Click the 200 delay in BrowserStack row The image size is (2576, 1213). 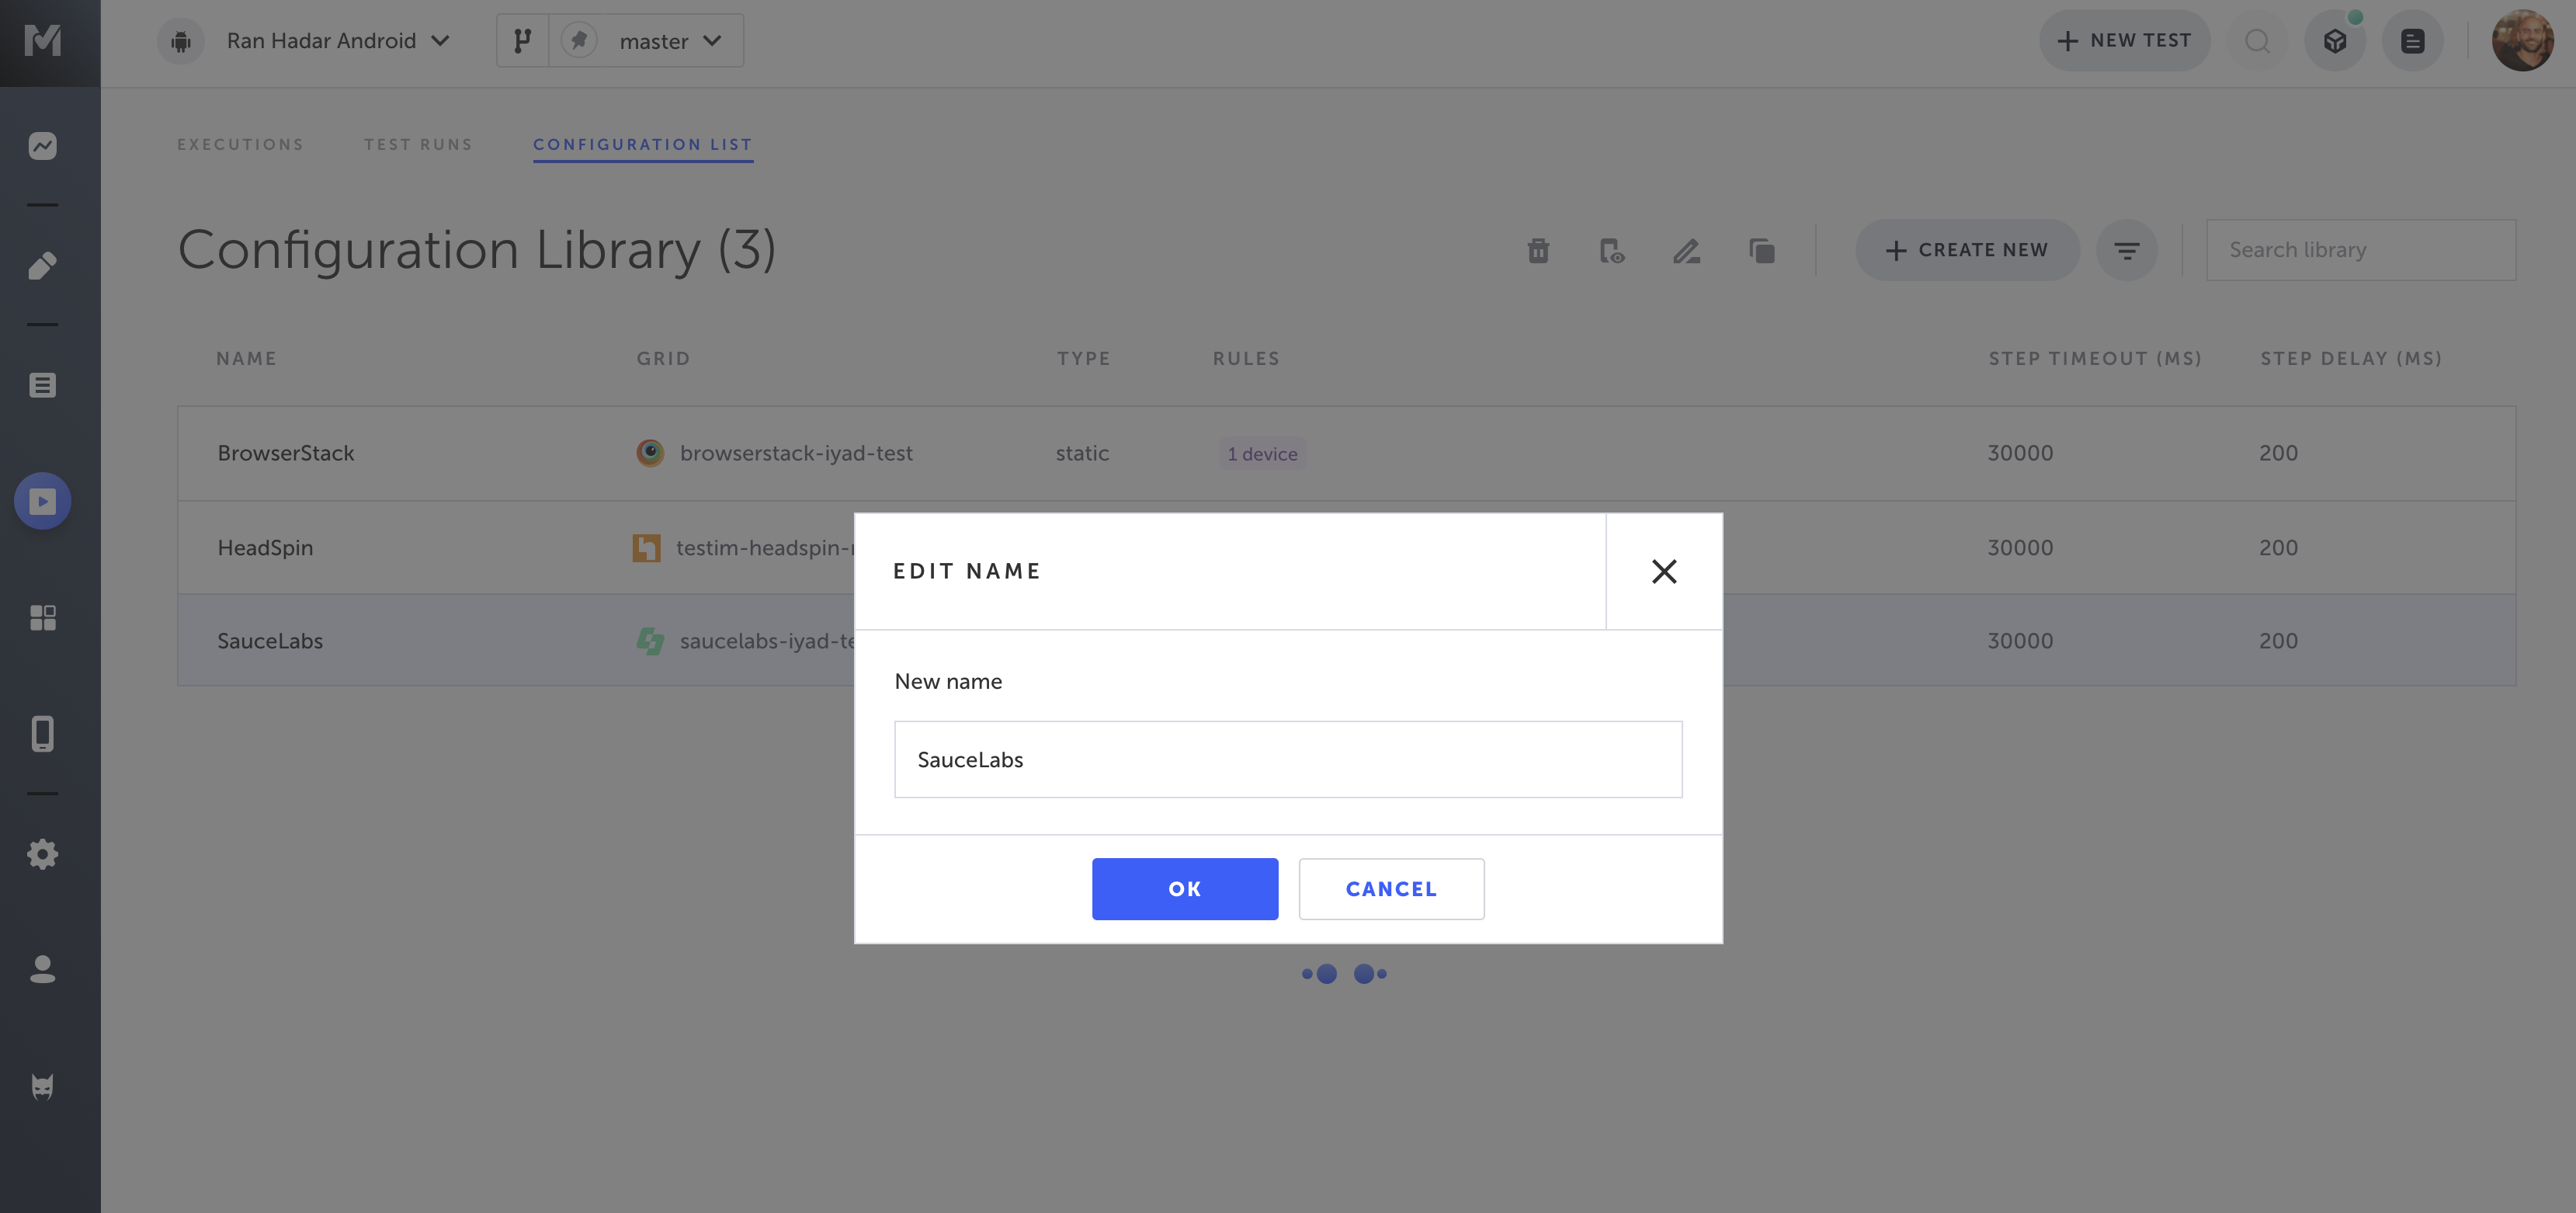[x=2278, y=453]
